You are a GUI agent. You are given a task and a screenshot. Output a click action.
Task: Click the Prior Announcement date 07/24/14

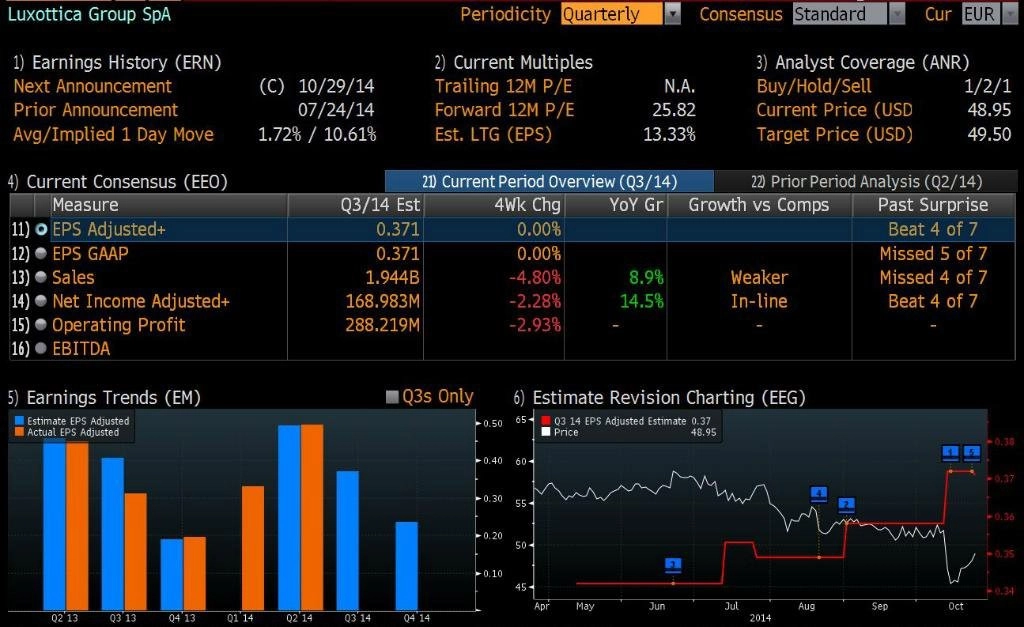(x=336, y=110)
